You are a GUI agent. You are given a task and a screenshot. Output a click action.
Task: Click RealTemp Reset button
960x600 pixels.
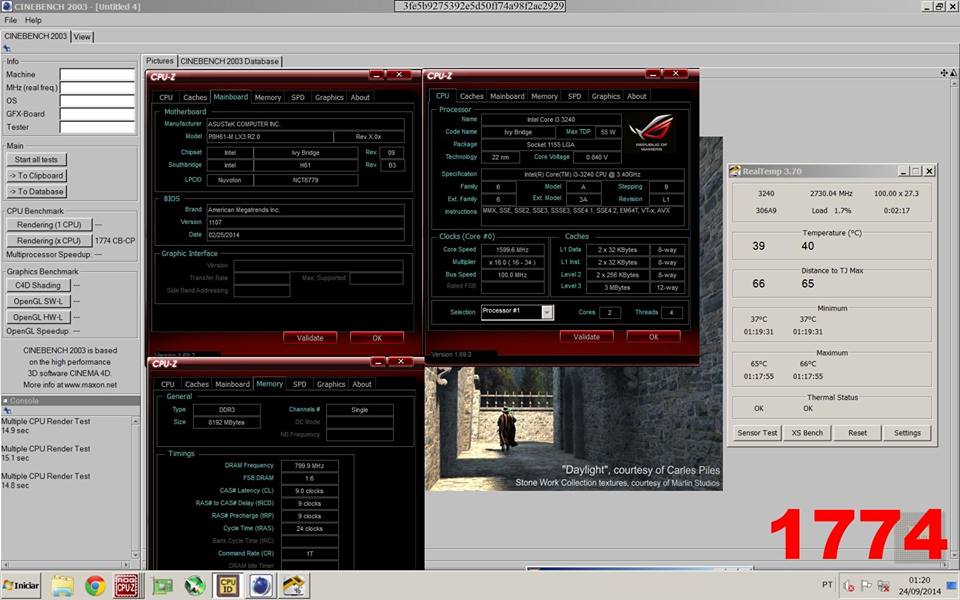(857, 433)
